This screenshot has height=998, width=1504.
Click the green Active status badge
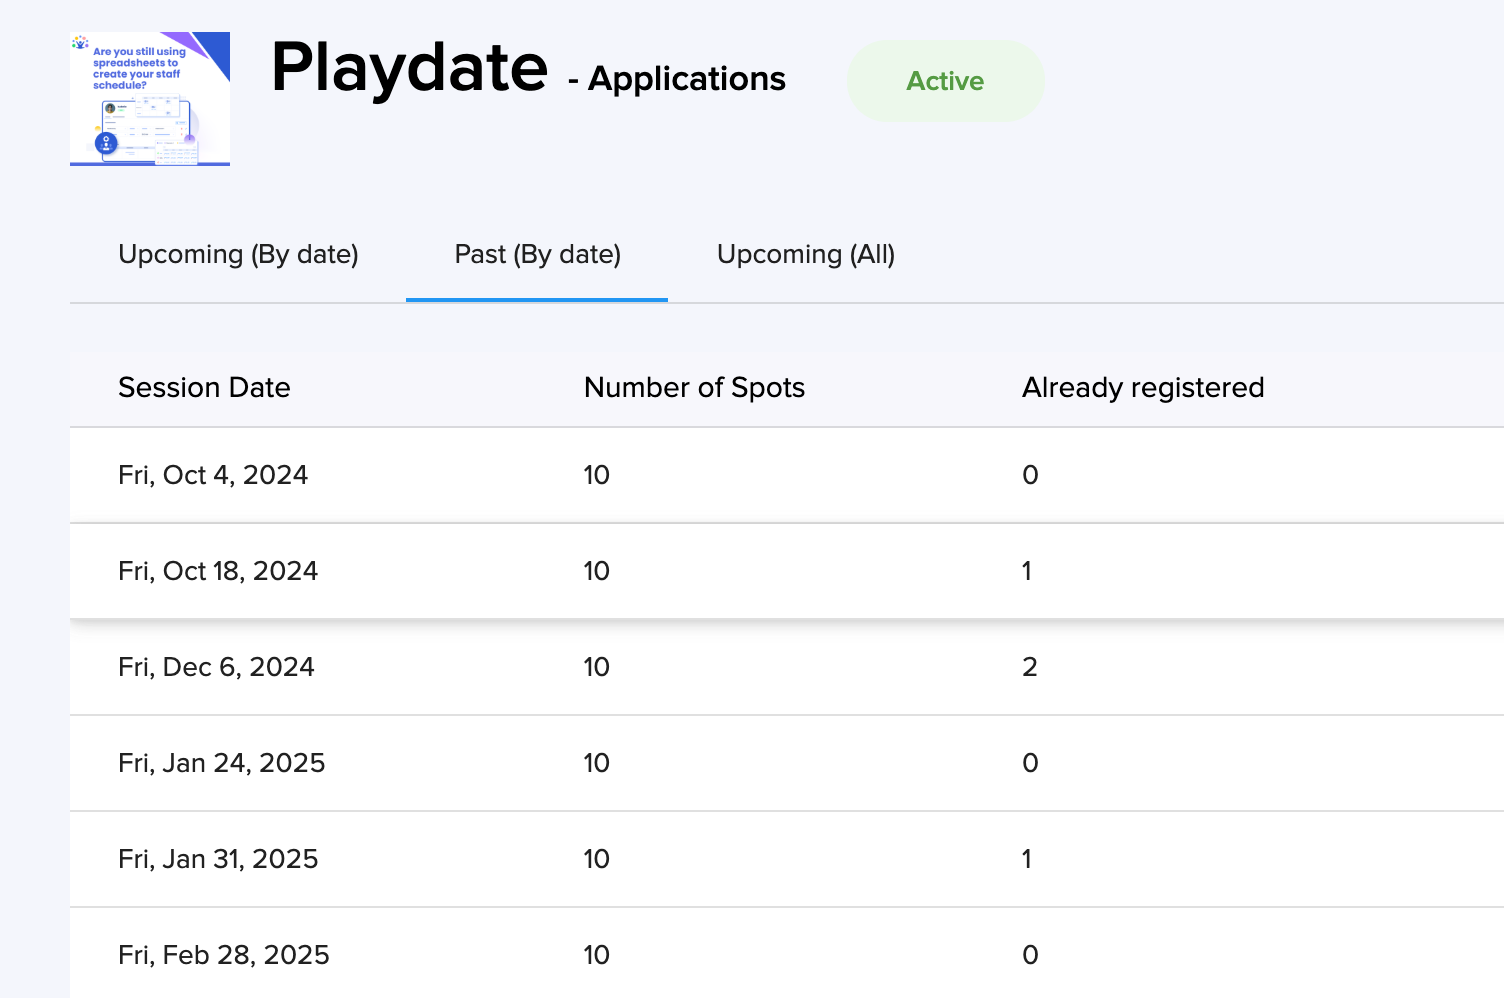click(x=945, y=81)
